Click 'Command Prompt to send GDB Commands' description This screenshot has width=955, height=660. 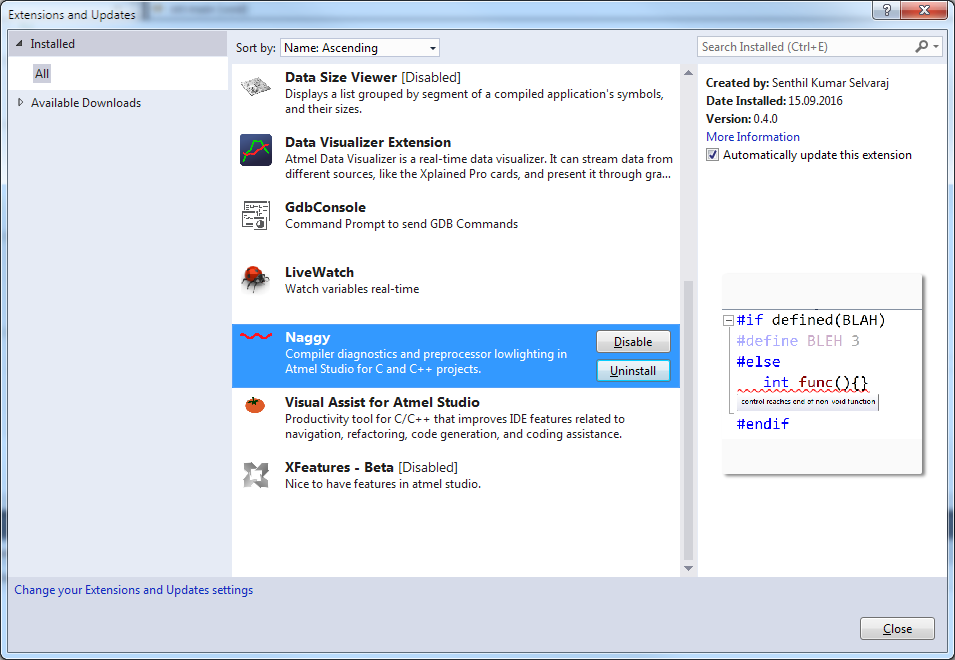(401, 224)
